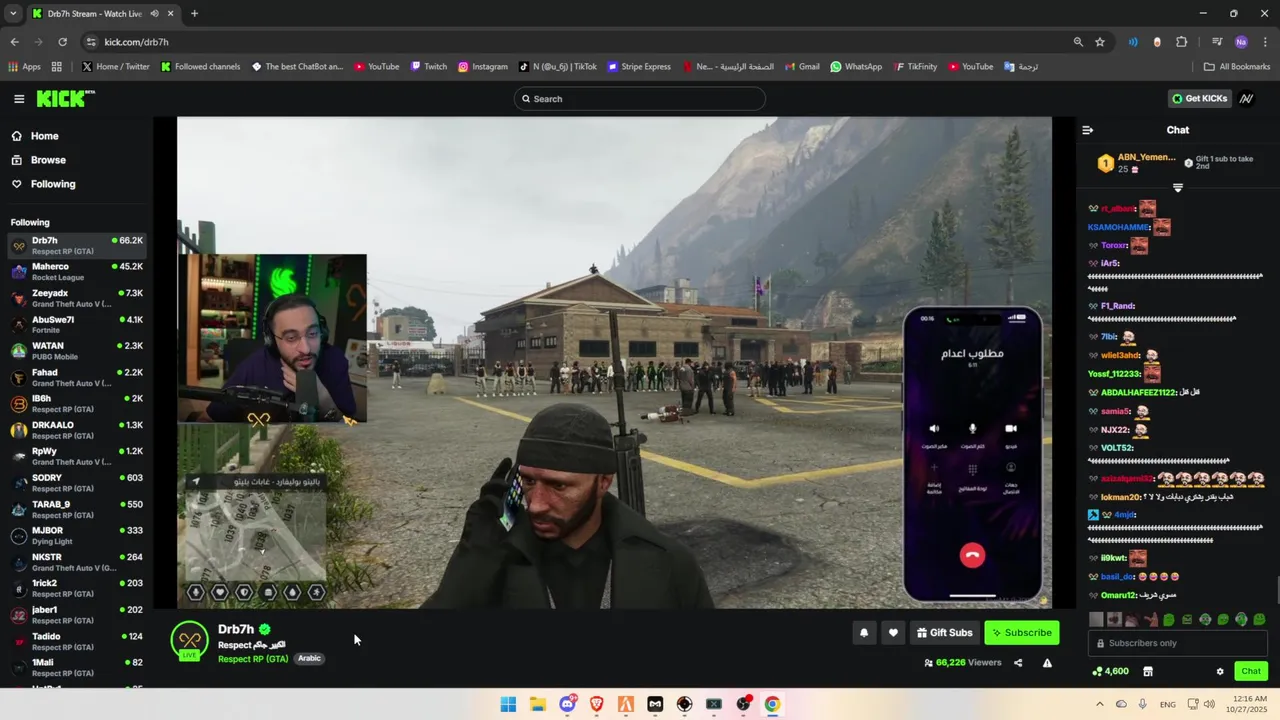This screenshot has height=720, width=1280.
Task: Open Brave browser from the taskbar
Action: tap(597, 704)
